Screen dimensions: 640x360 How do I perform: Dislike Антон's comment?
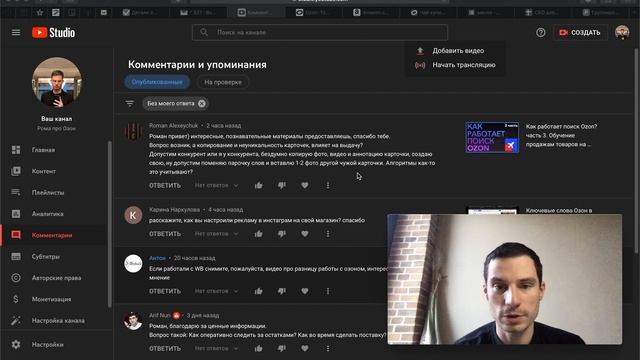(x=282, y=291)
